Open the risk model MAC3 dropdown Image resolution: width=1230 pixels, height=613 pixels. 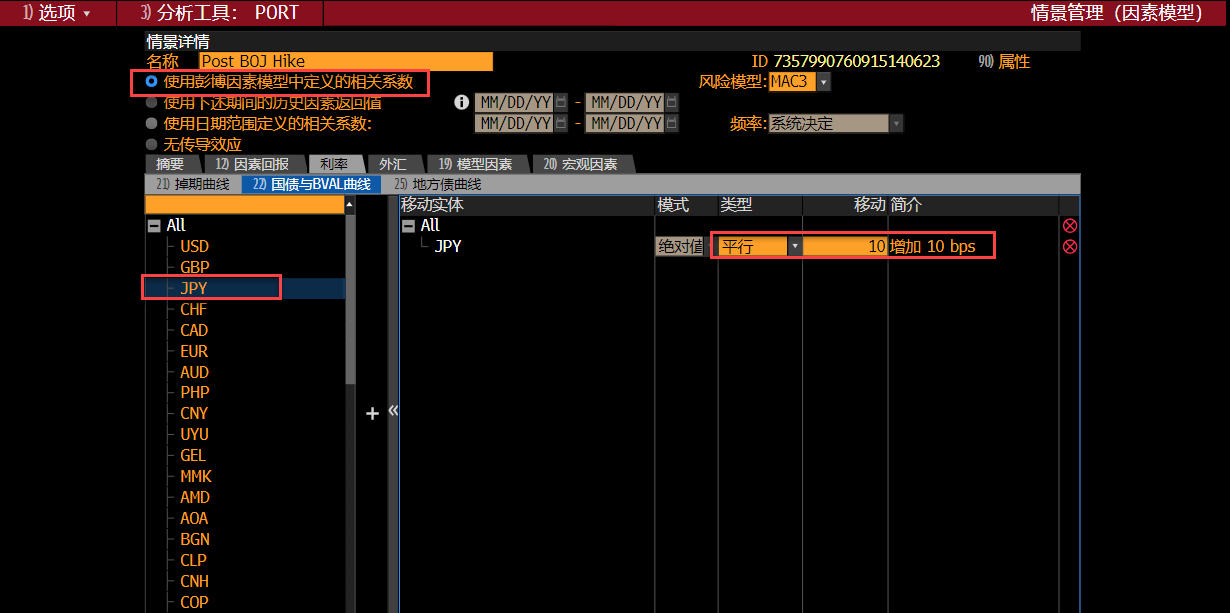click(x=824, y=82)
